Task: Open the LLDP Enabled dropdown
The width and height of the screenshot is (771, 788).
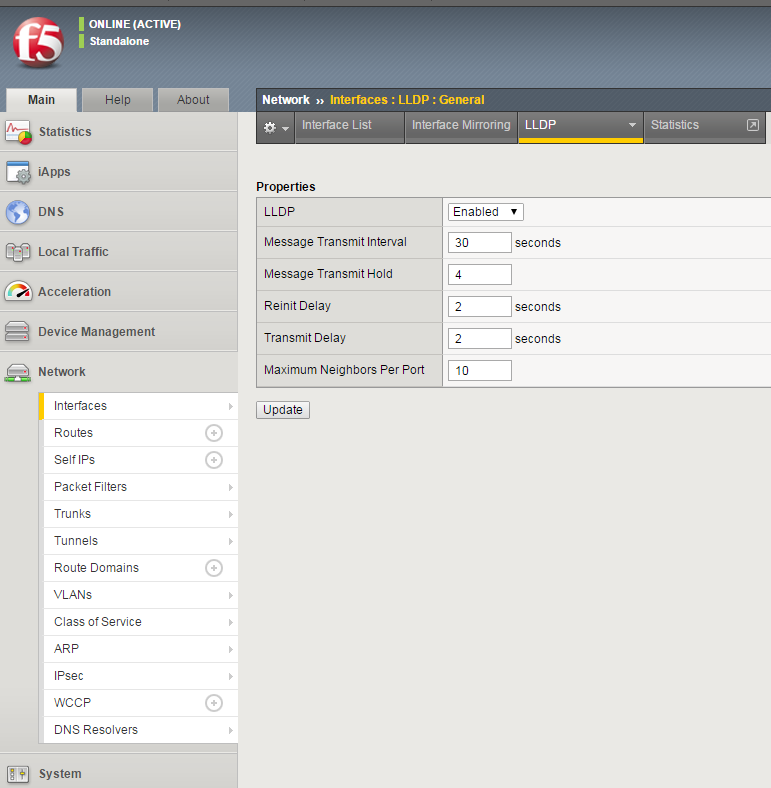Action: coord(486,212)
